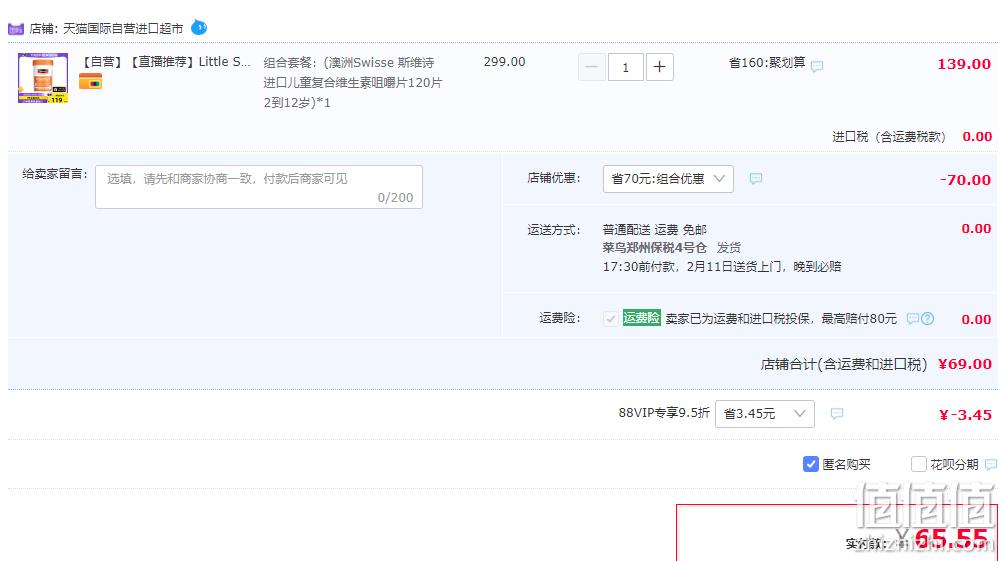Open the blue Wangwang chat icon

click(x=199, y=28)
